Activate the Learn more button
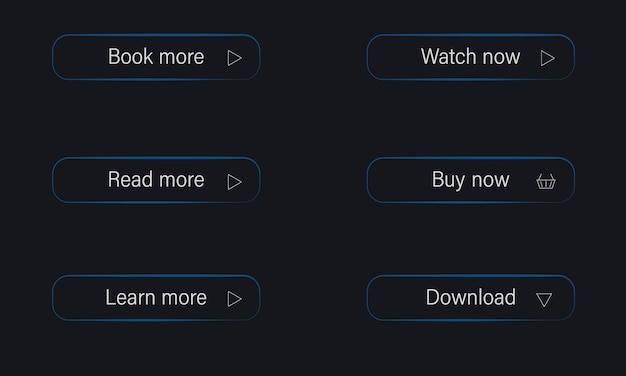The height and width of the screenshot is (376, 626). point(156,298)
